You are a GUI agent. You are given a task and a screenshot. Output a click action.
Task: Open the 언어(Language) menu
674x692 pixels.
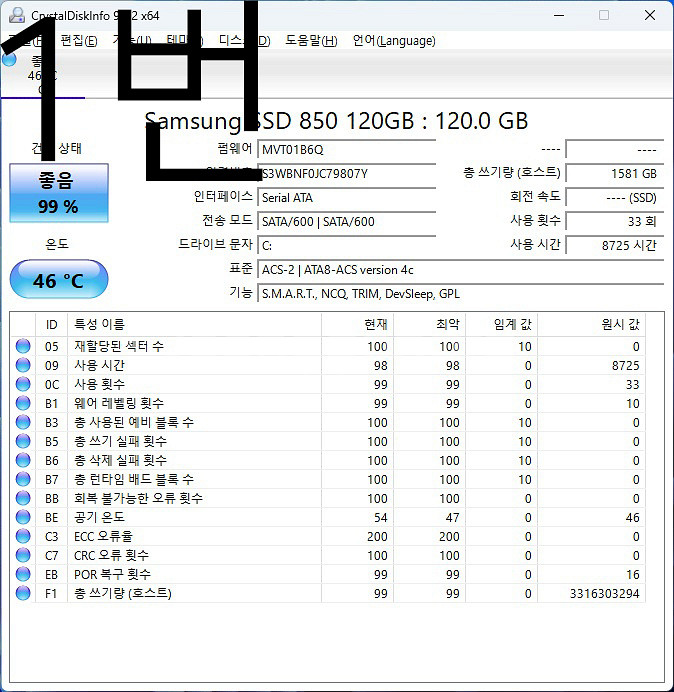(394, 41)
